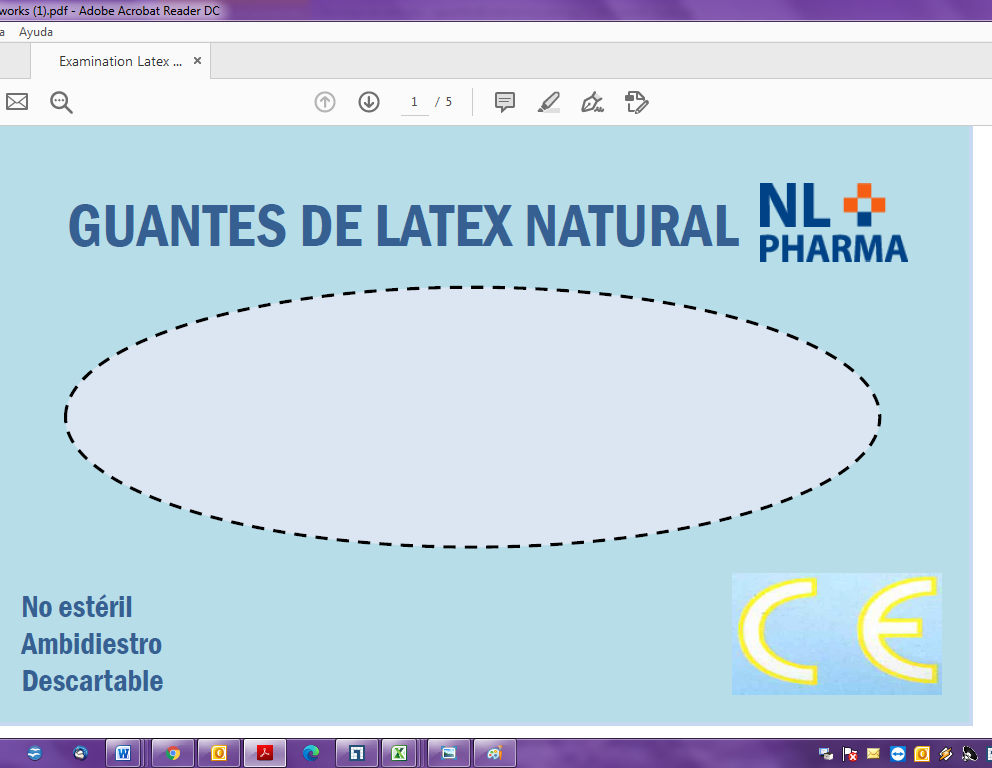This screenshot has height=768, width=992.
Task: Click the Thunderbird taskbar icon
Action: pos(80,753)
